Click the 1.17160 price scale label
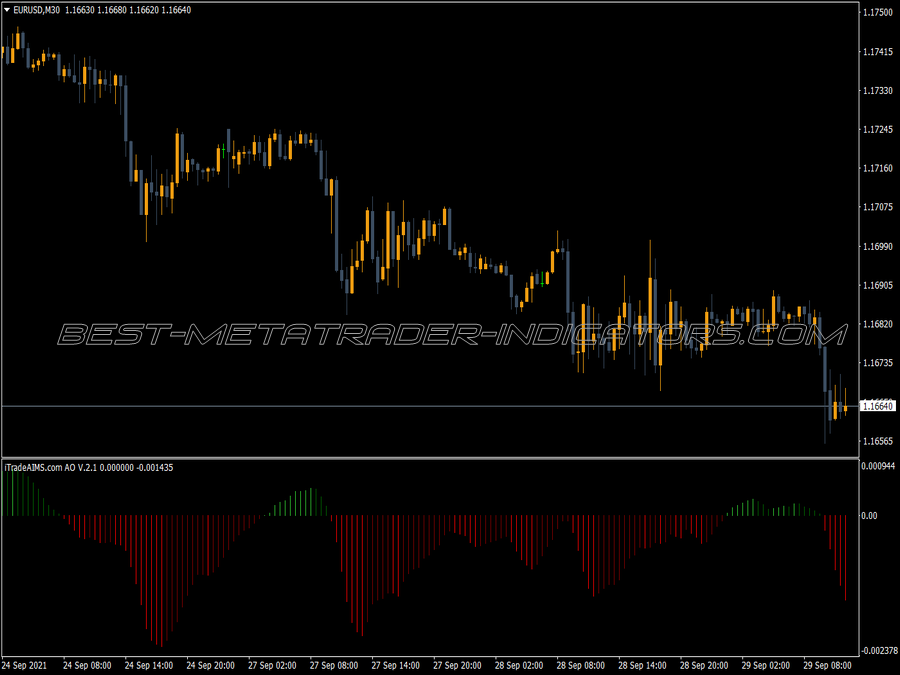Viewport: 900px width, 675px height. click(x=878, y=168)
